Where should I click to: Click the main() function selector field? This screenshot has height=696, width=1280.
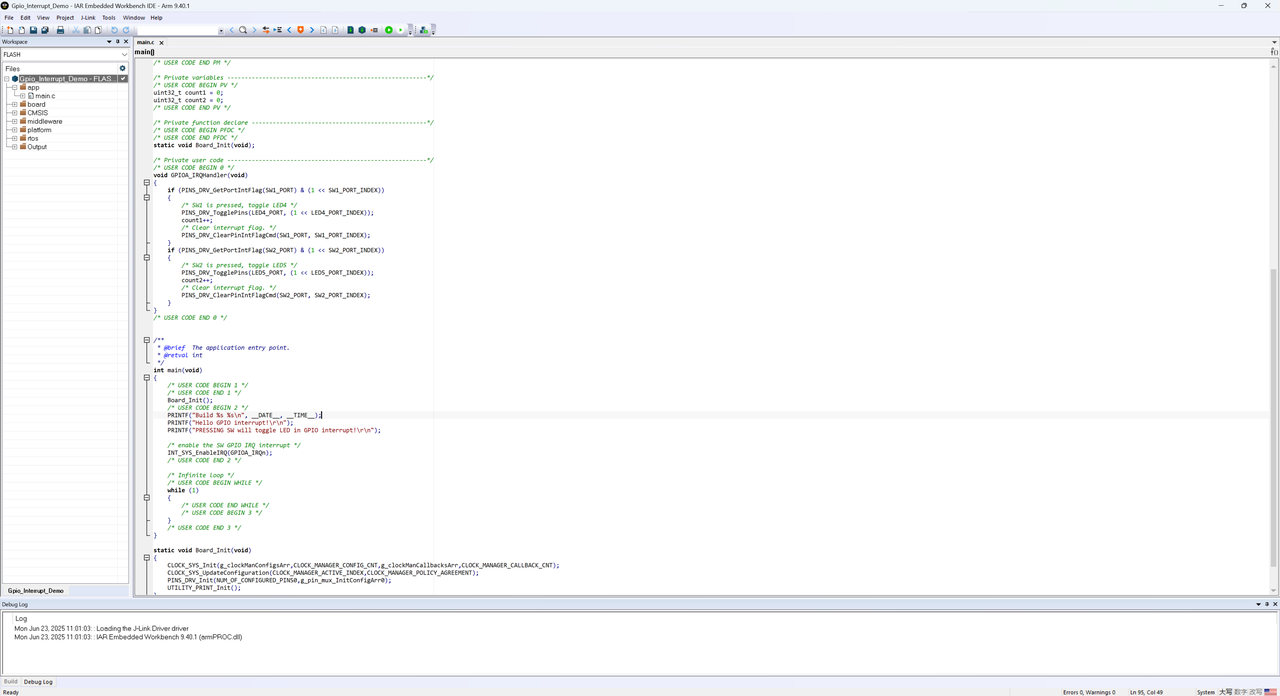click(x=145, y=52)
